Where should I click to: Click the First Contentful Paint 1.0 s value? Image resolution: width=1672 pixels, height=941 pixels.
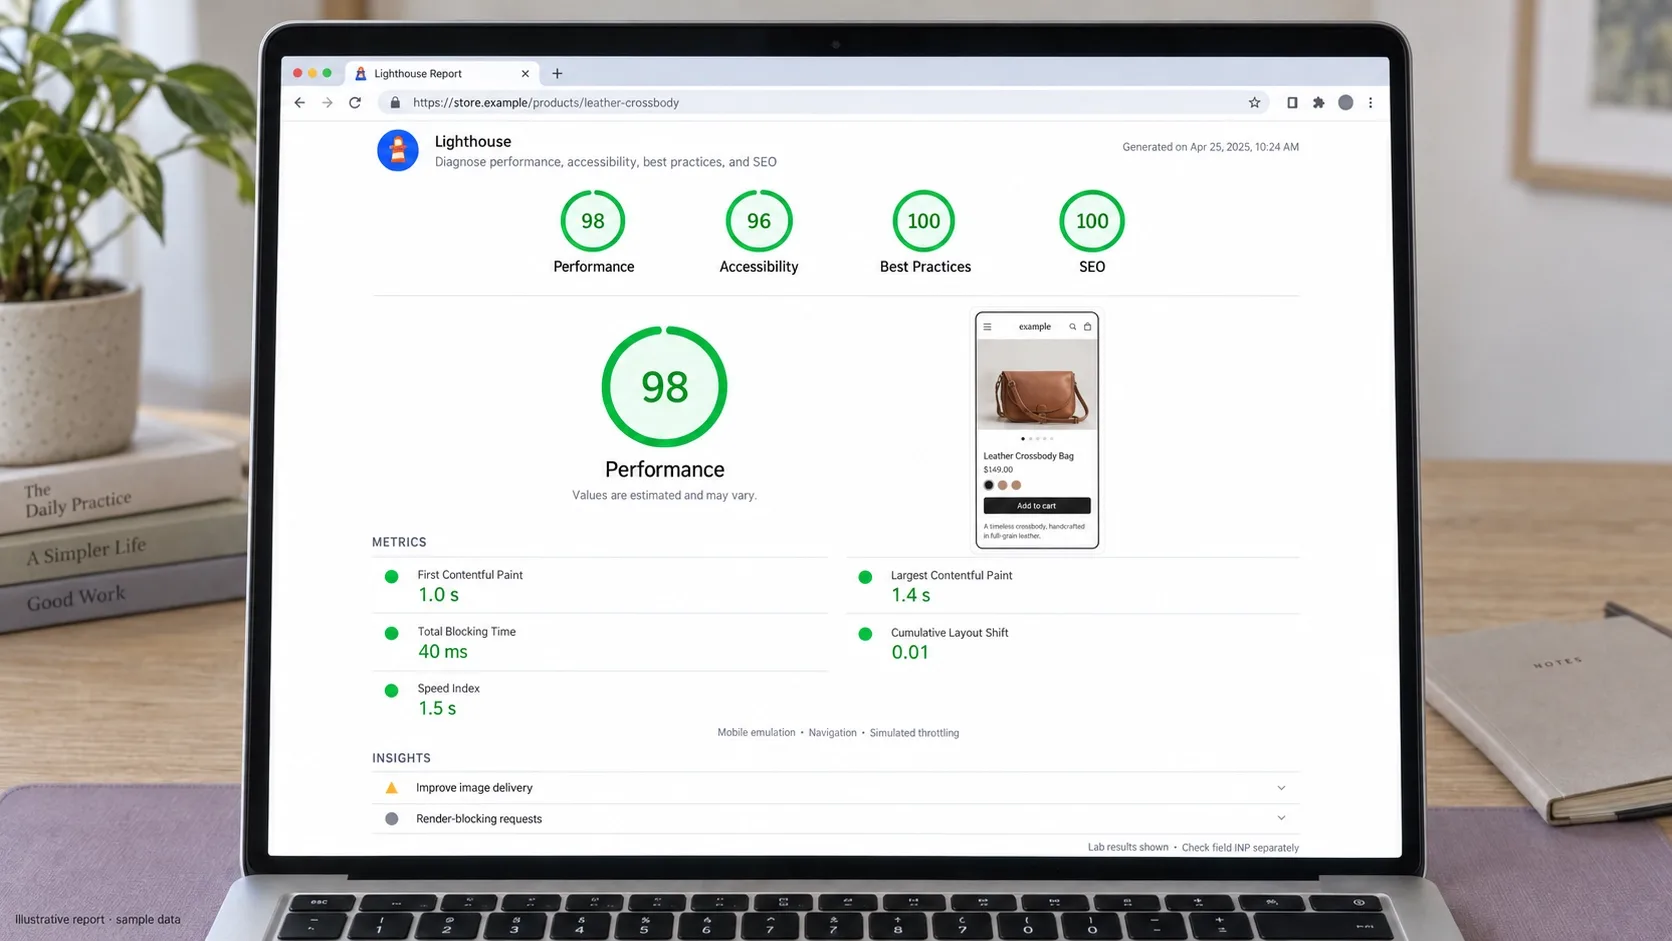tap(439, 595)
